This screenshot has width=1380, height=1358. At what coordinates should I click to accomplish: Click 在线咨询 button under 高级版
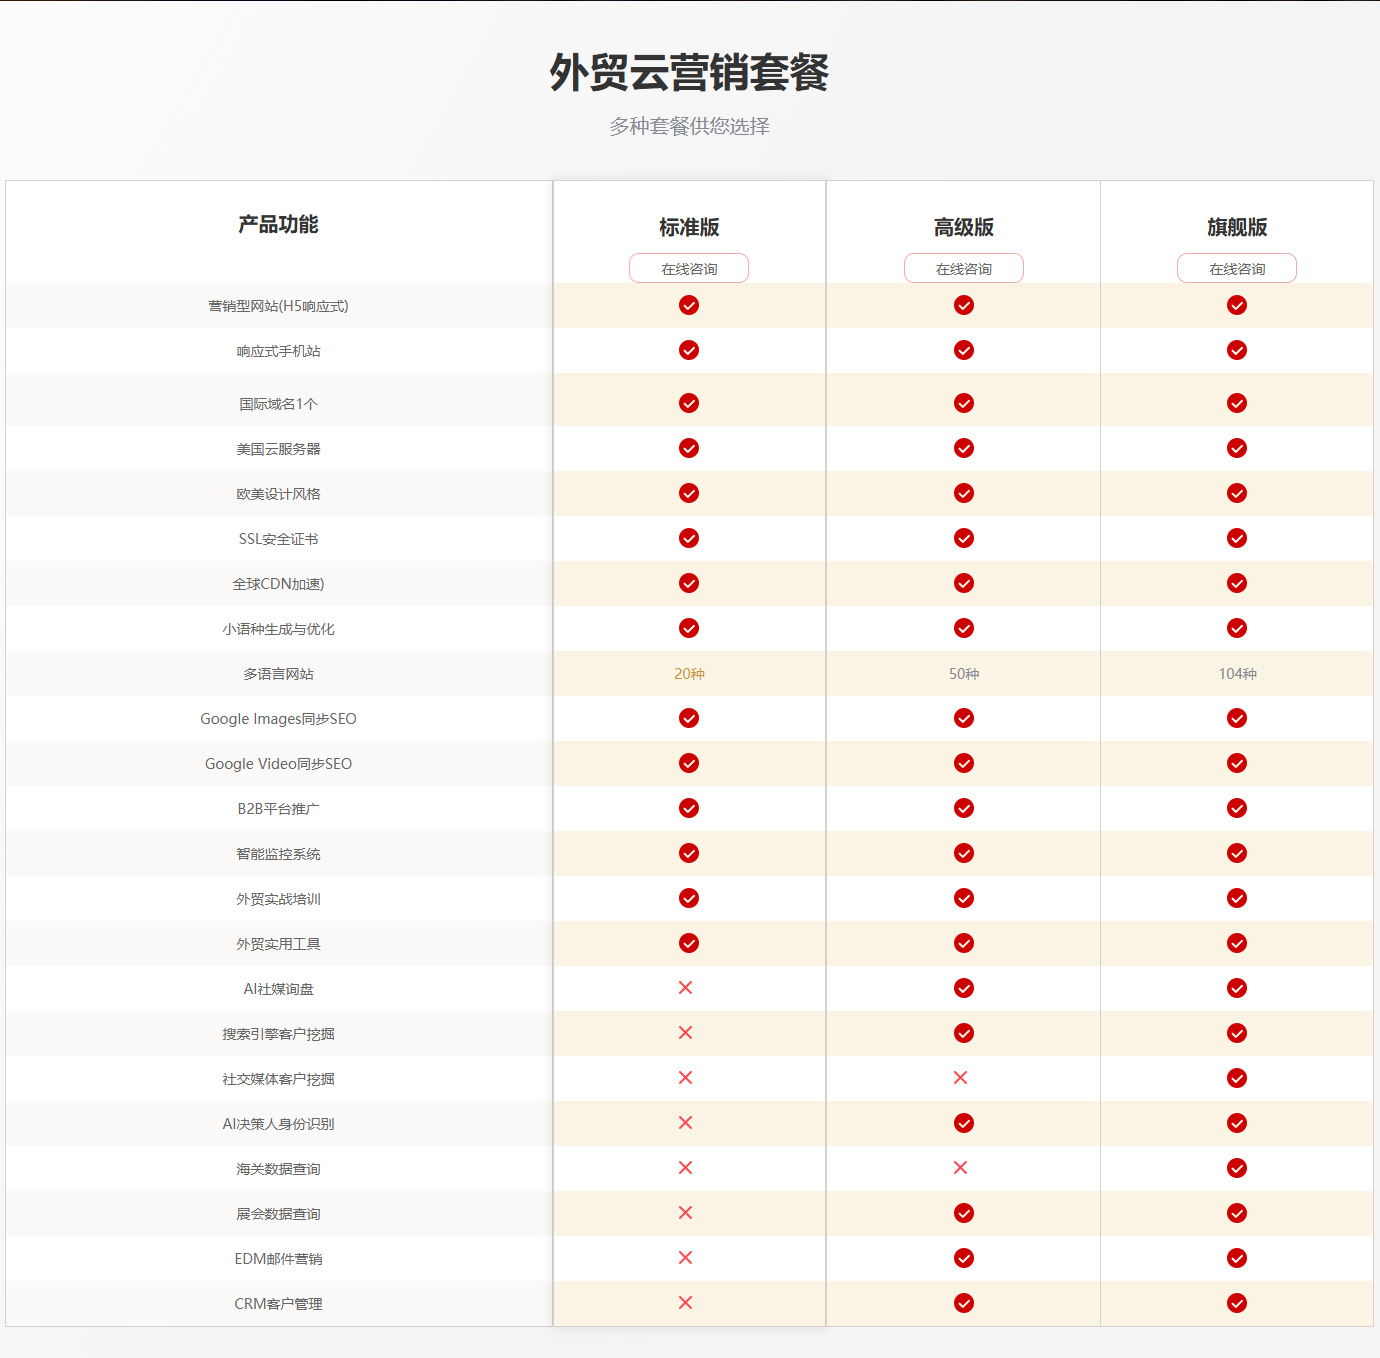tap(963, 268)
